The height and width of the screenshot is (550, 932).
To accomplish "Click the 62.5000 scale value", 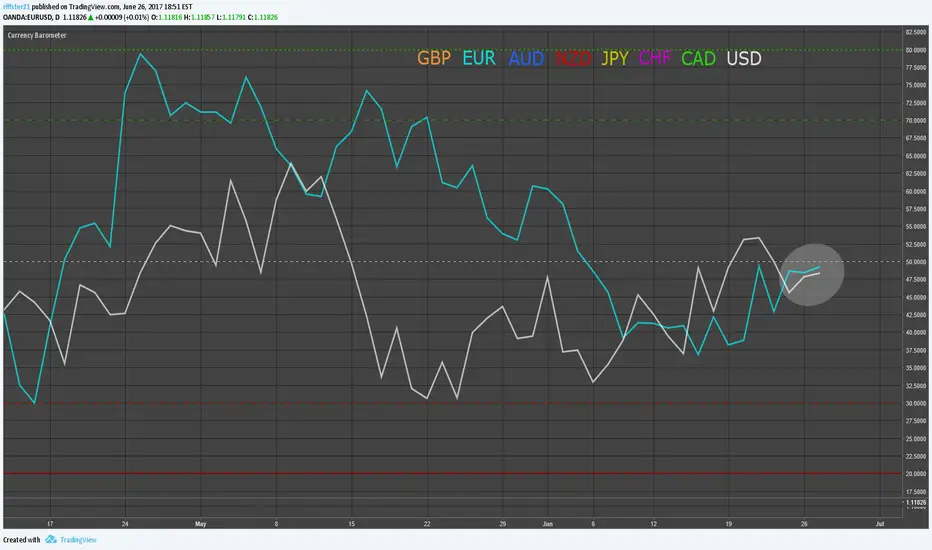I will [915, 174].
